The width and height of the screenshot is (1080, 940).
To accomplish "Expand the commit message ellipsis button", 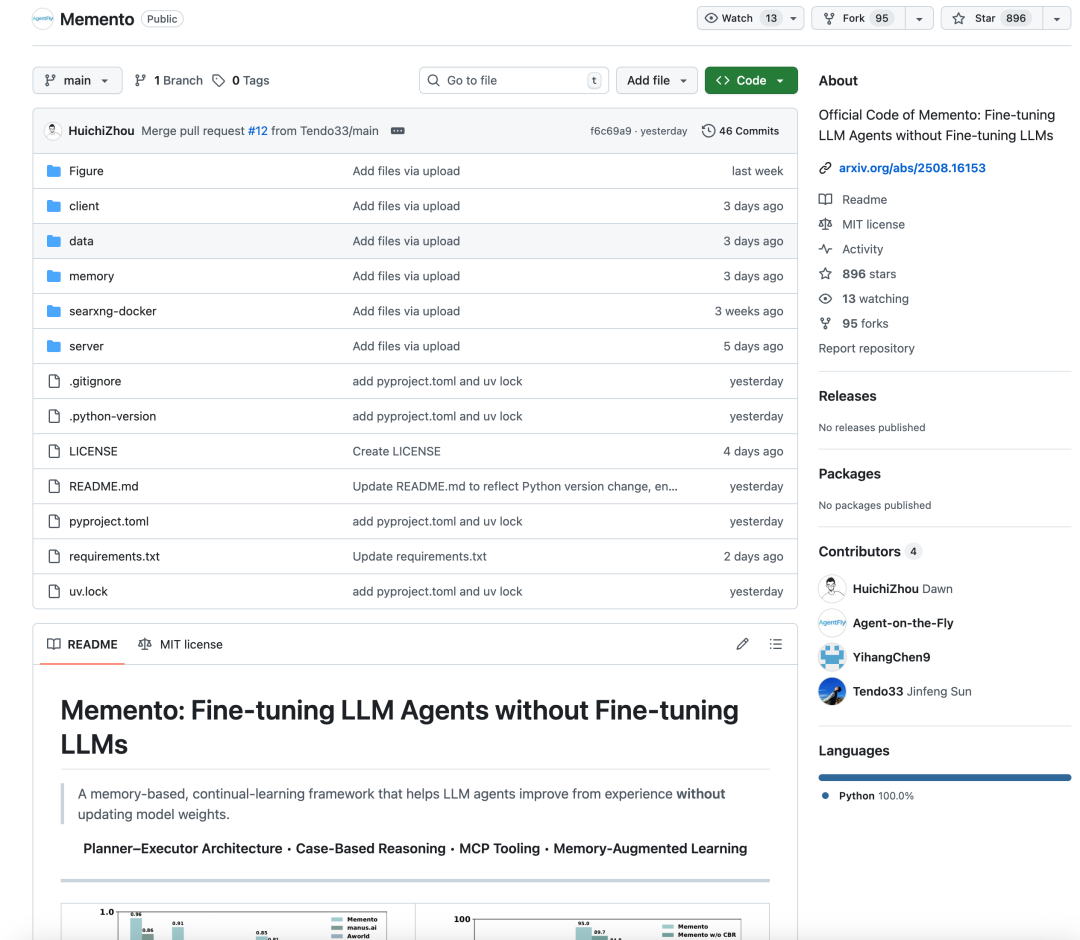I will pyautogui.click(x=397, y=131).
